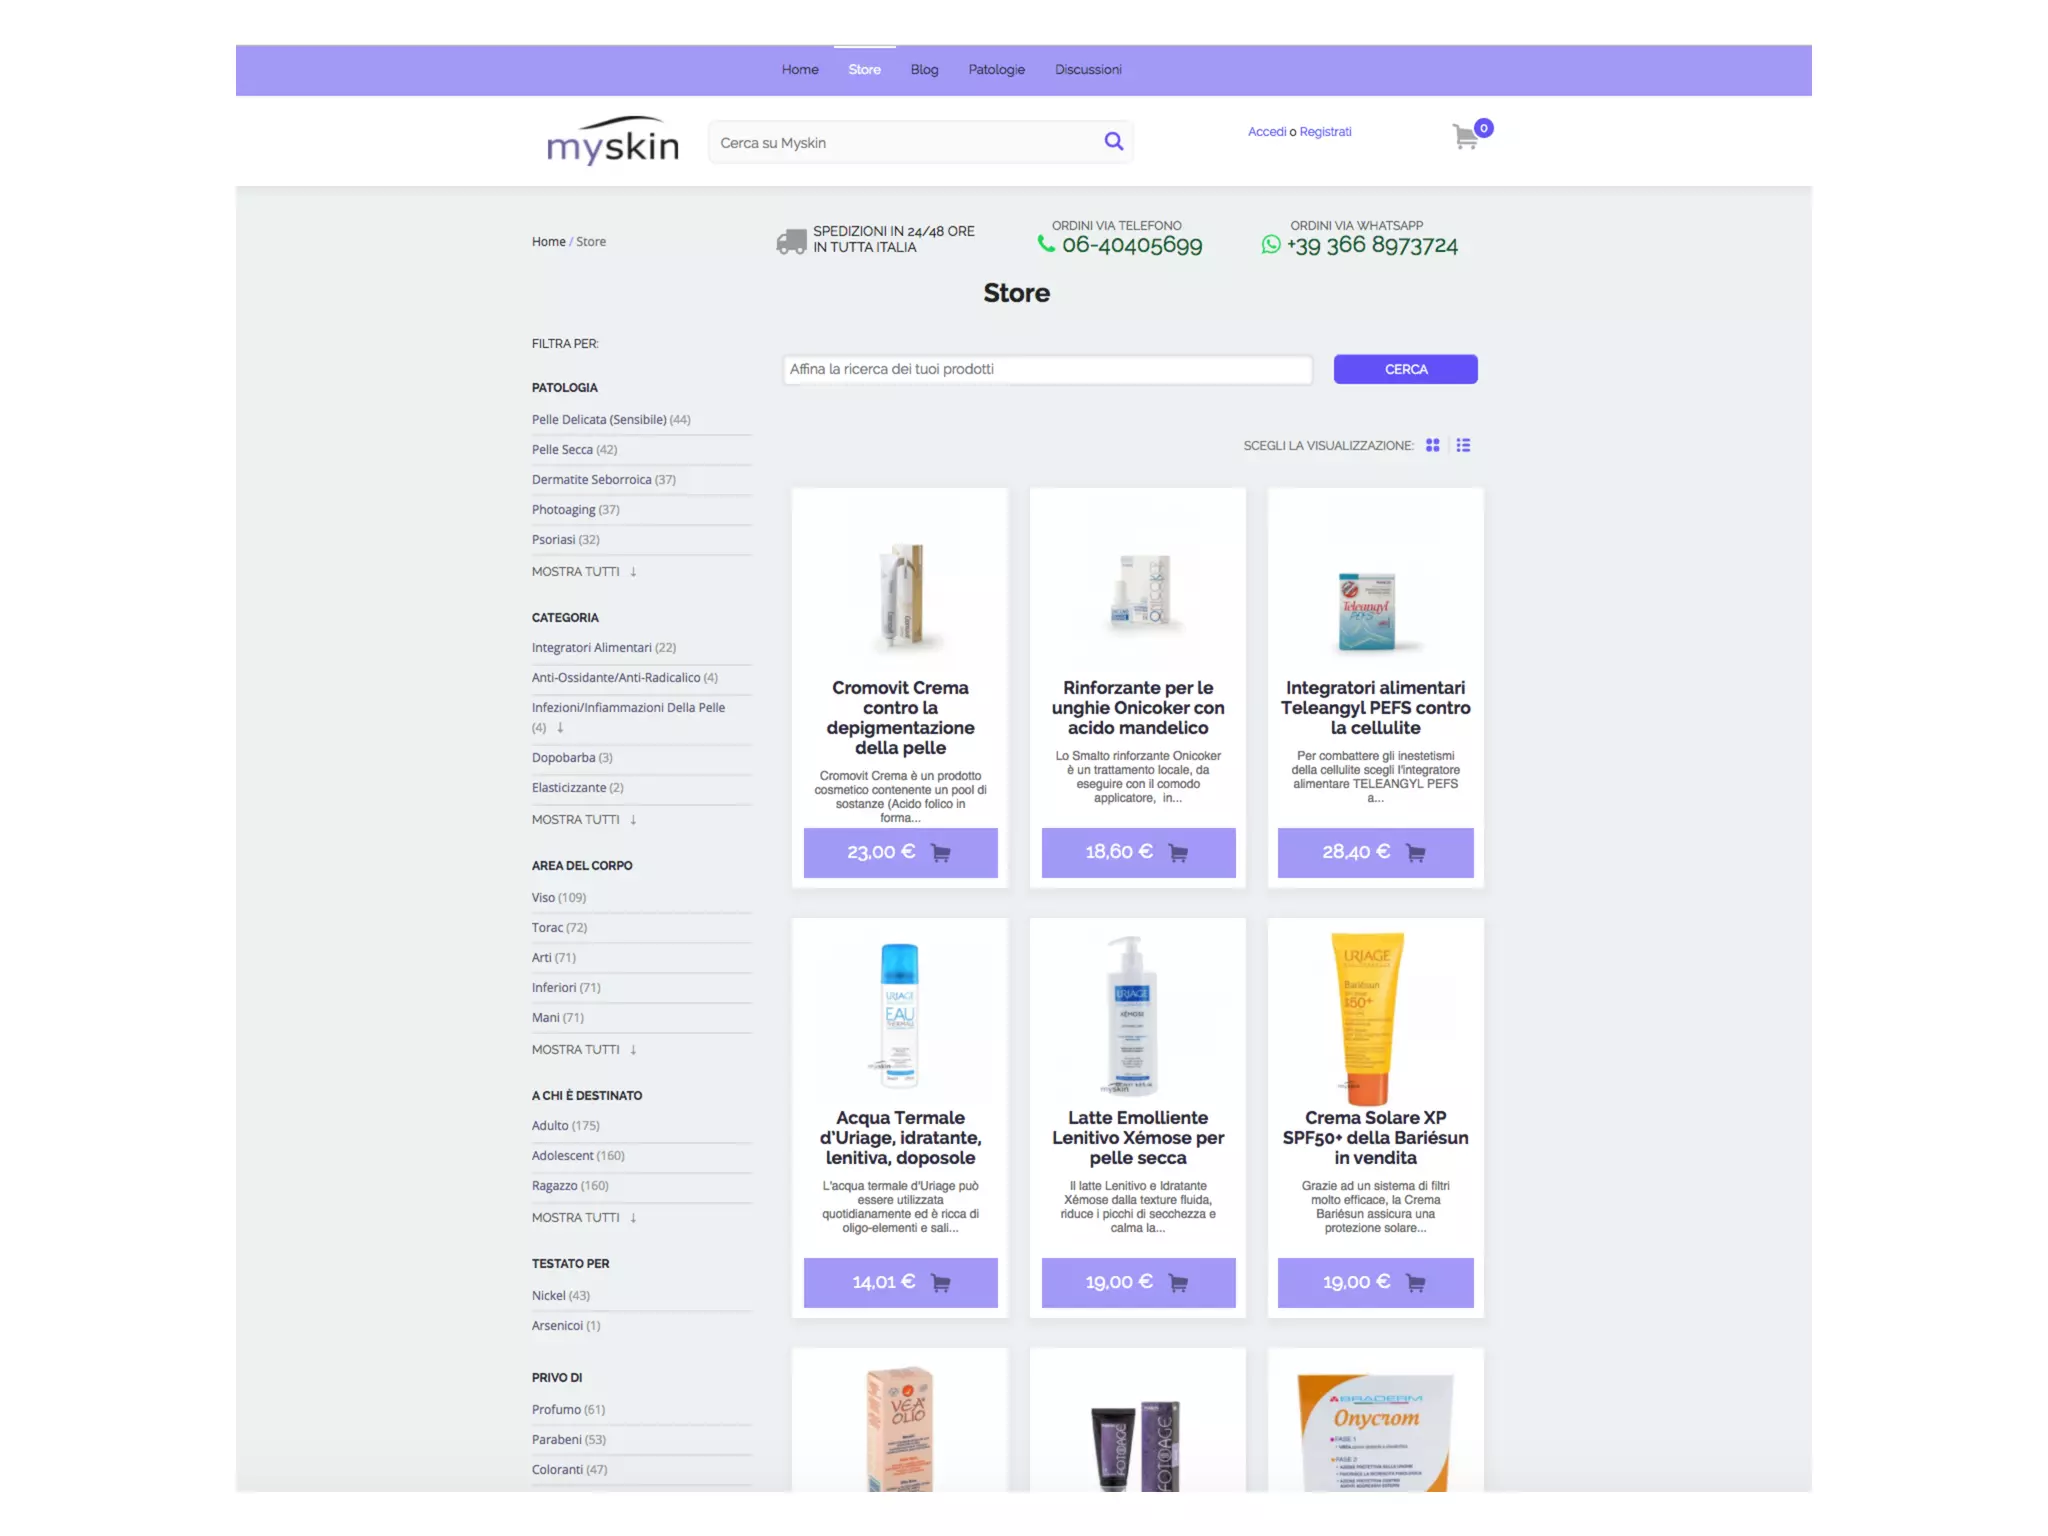
Task: Go to the Patologie menu item
Action: click(x=996, y=70)
